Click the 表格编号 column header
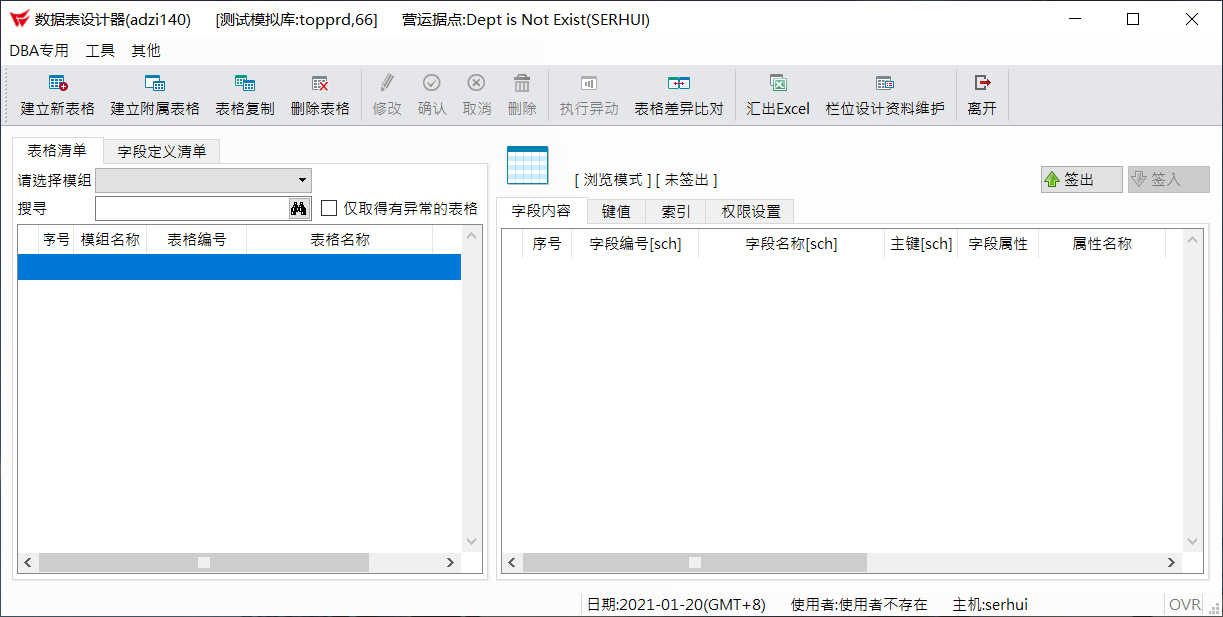Viewport: 1223px width, 617px height. (196, 240)
